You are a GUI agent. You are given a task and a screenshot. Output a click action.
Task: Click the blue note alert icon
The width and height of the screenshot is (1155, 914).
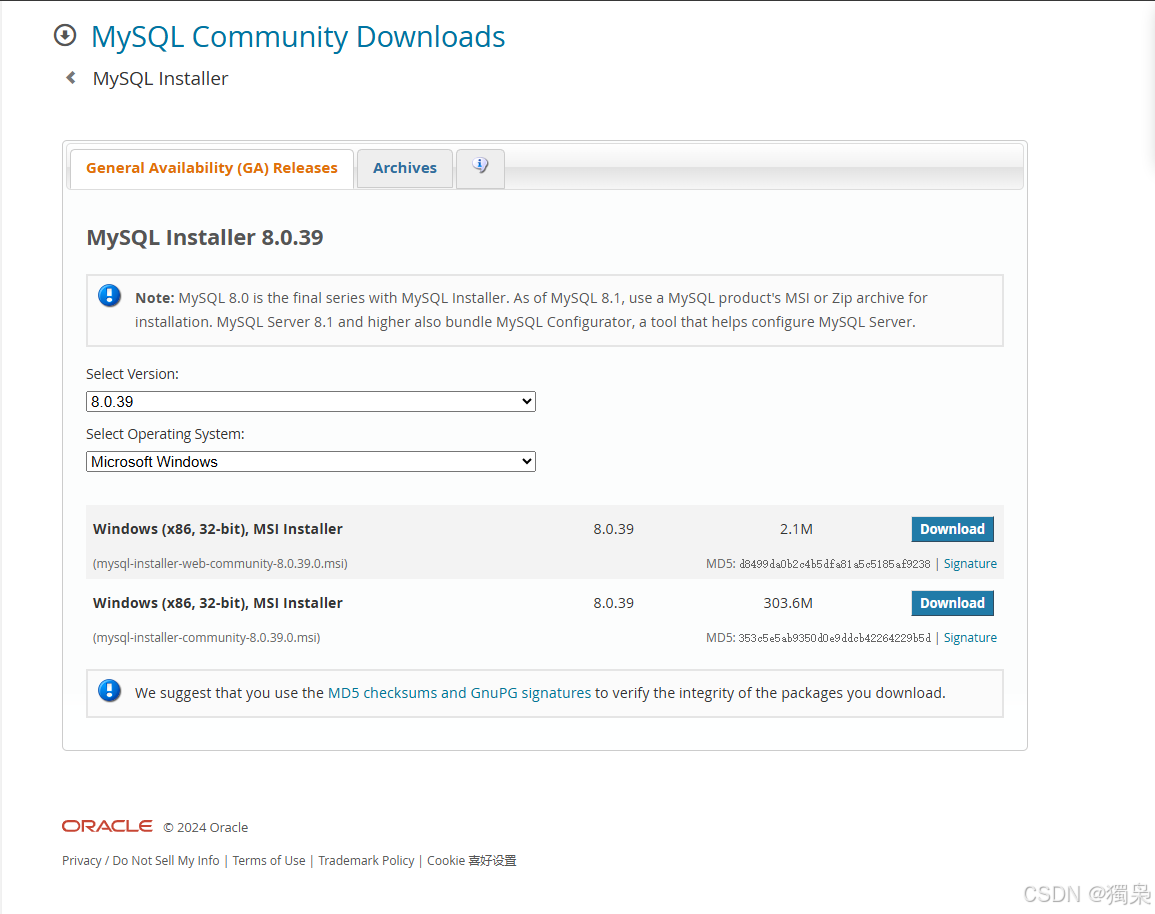point(110,296)
